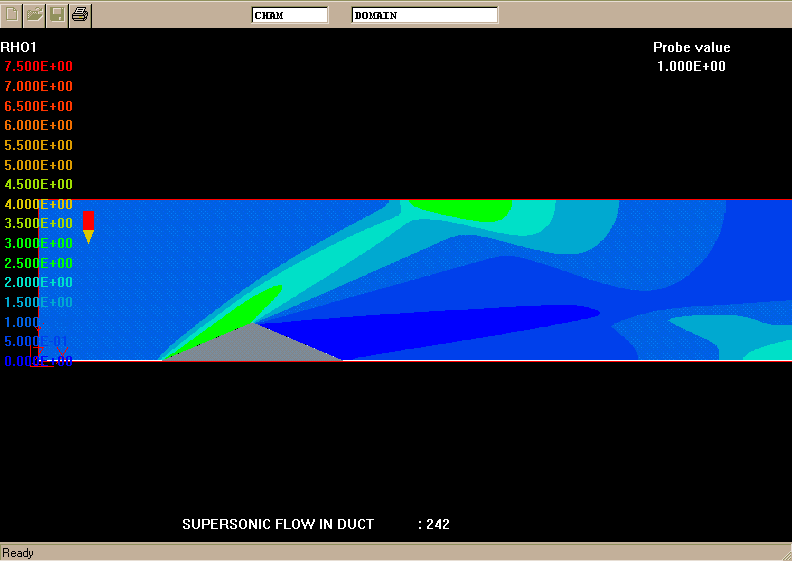Click the Ready status bar text
The height and width of the screenshot is (561, 792).
pos(18,553)
